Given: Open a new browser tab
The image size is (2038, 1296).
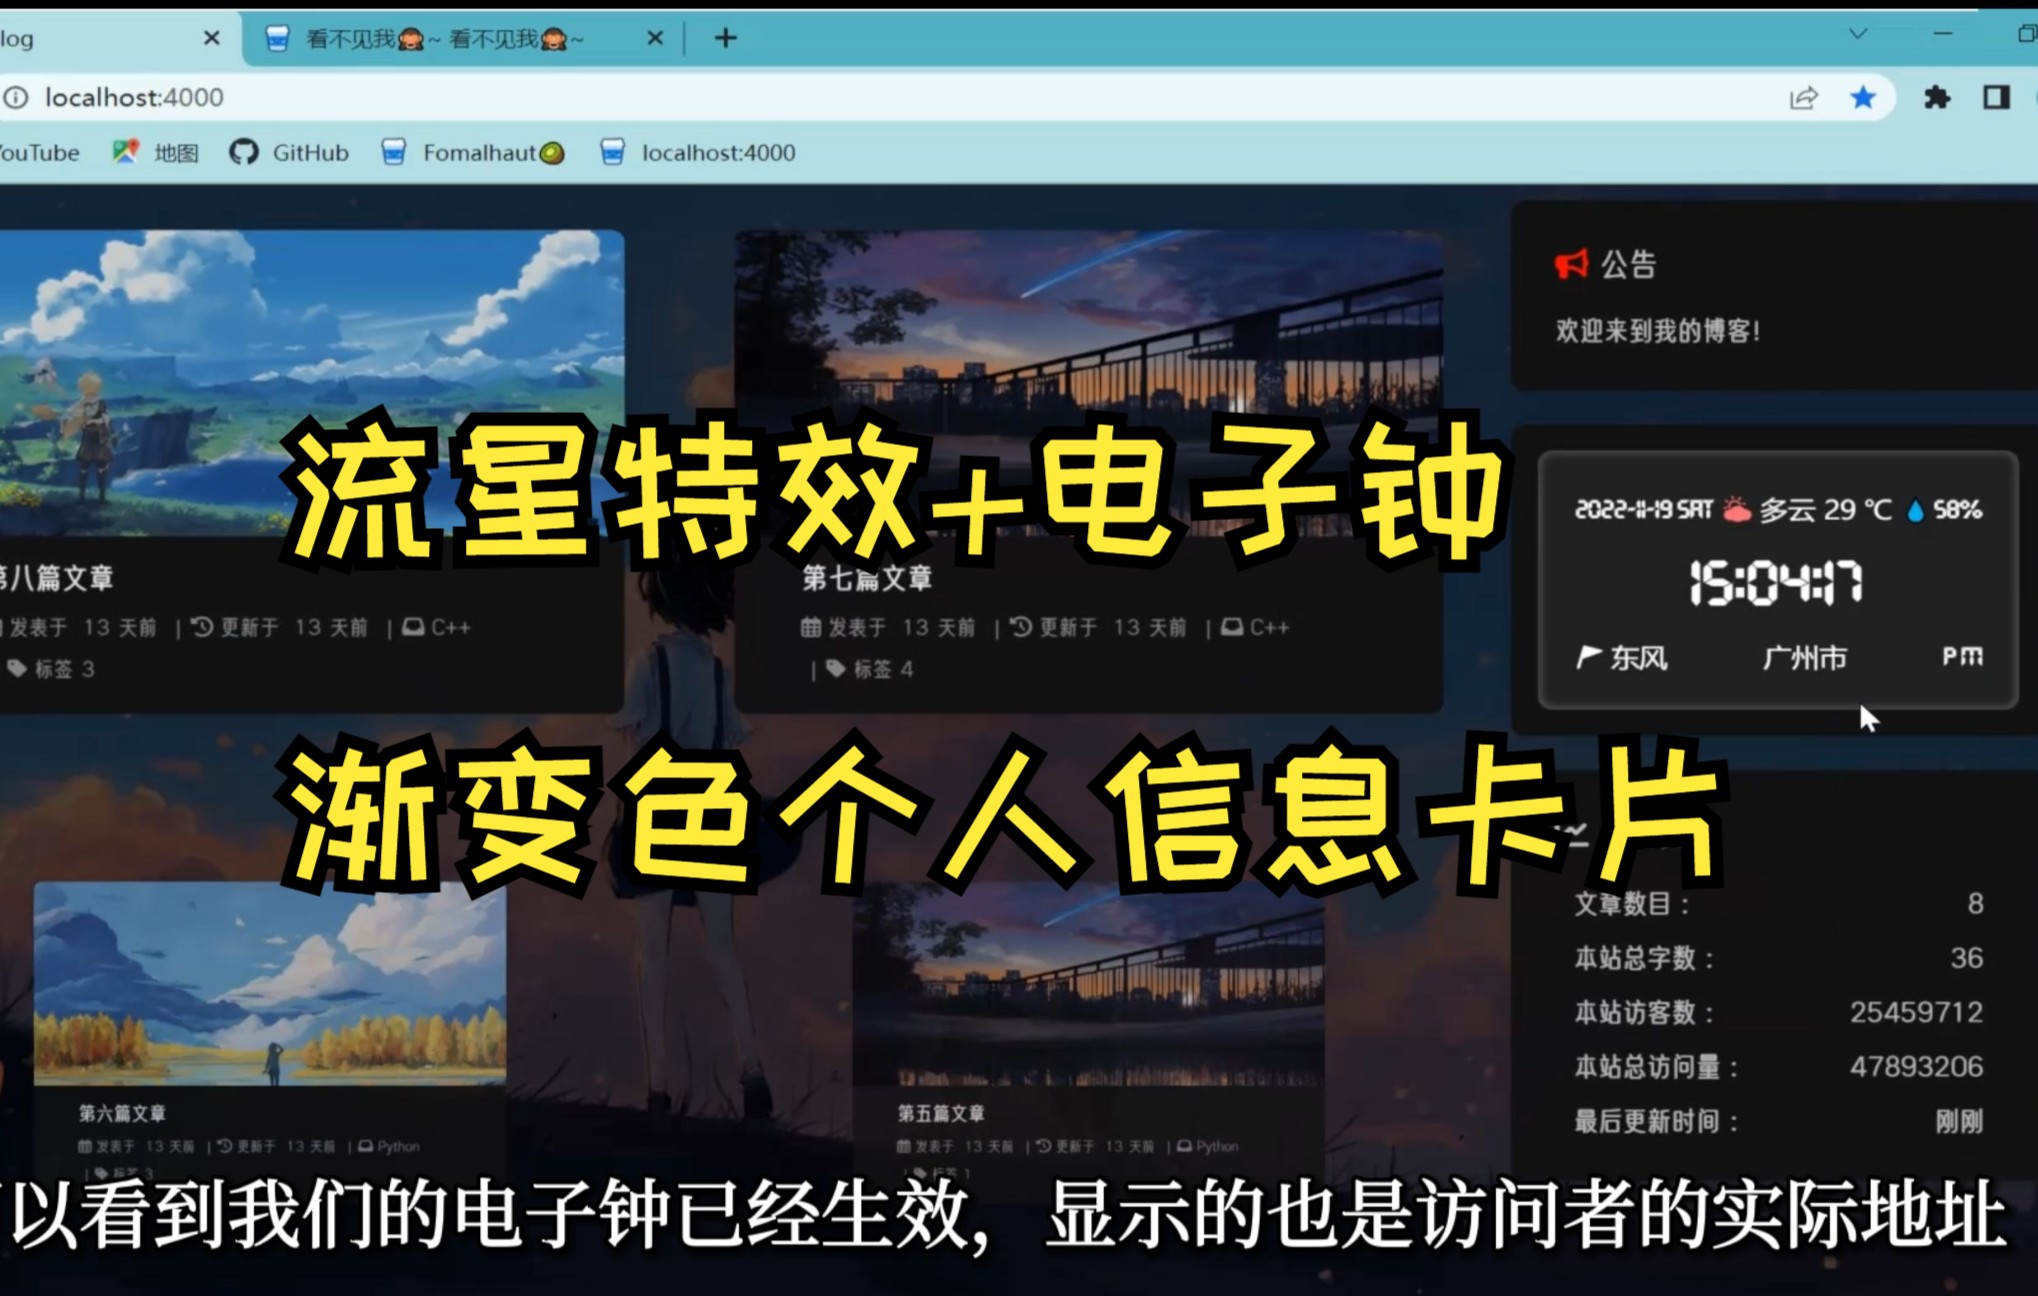Looking at the screenshot, I should tap(726, 39).
